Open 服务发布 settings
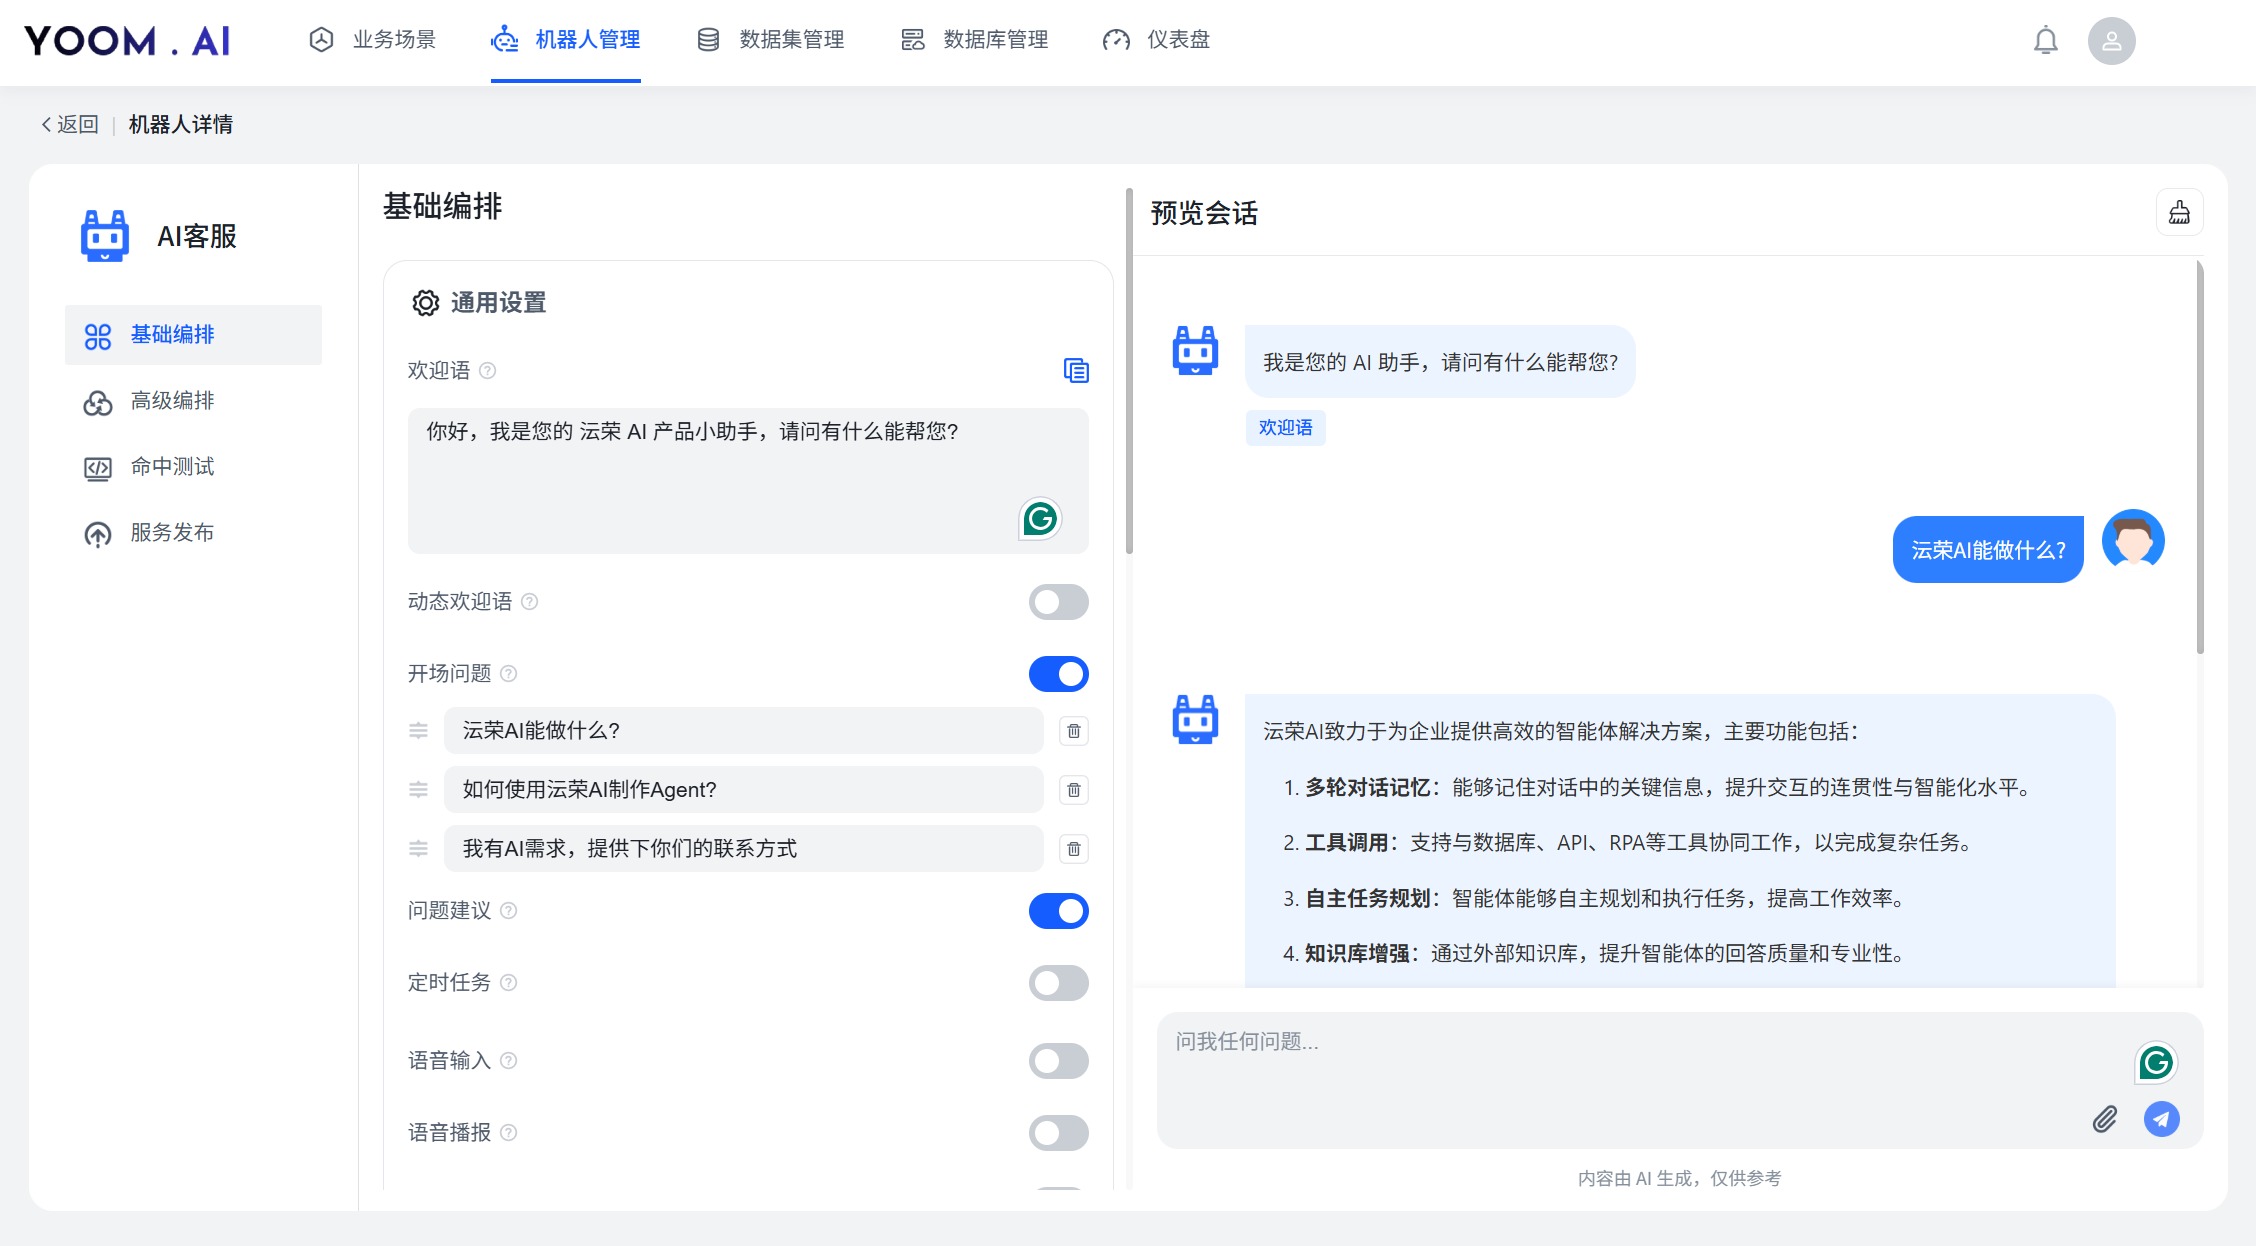 click(173, 532)
